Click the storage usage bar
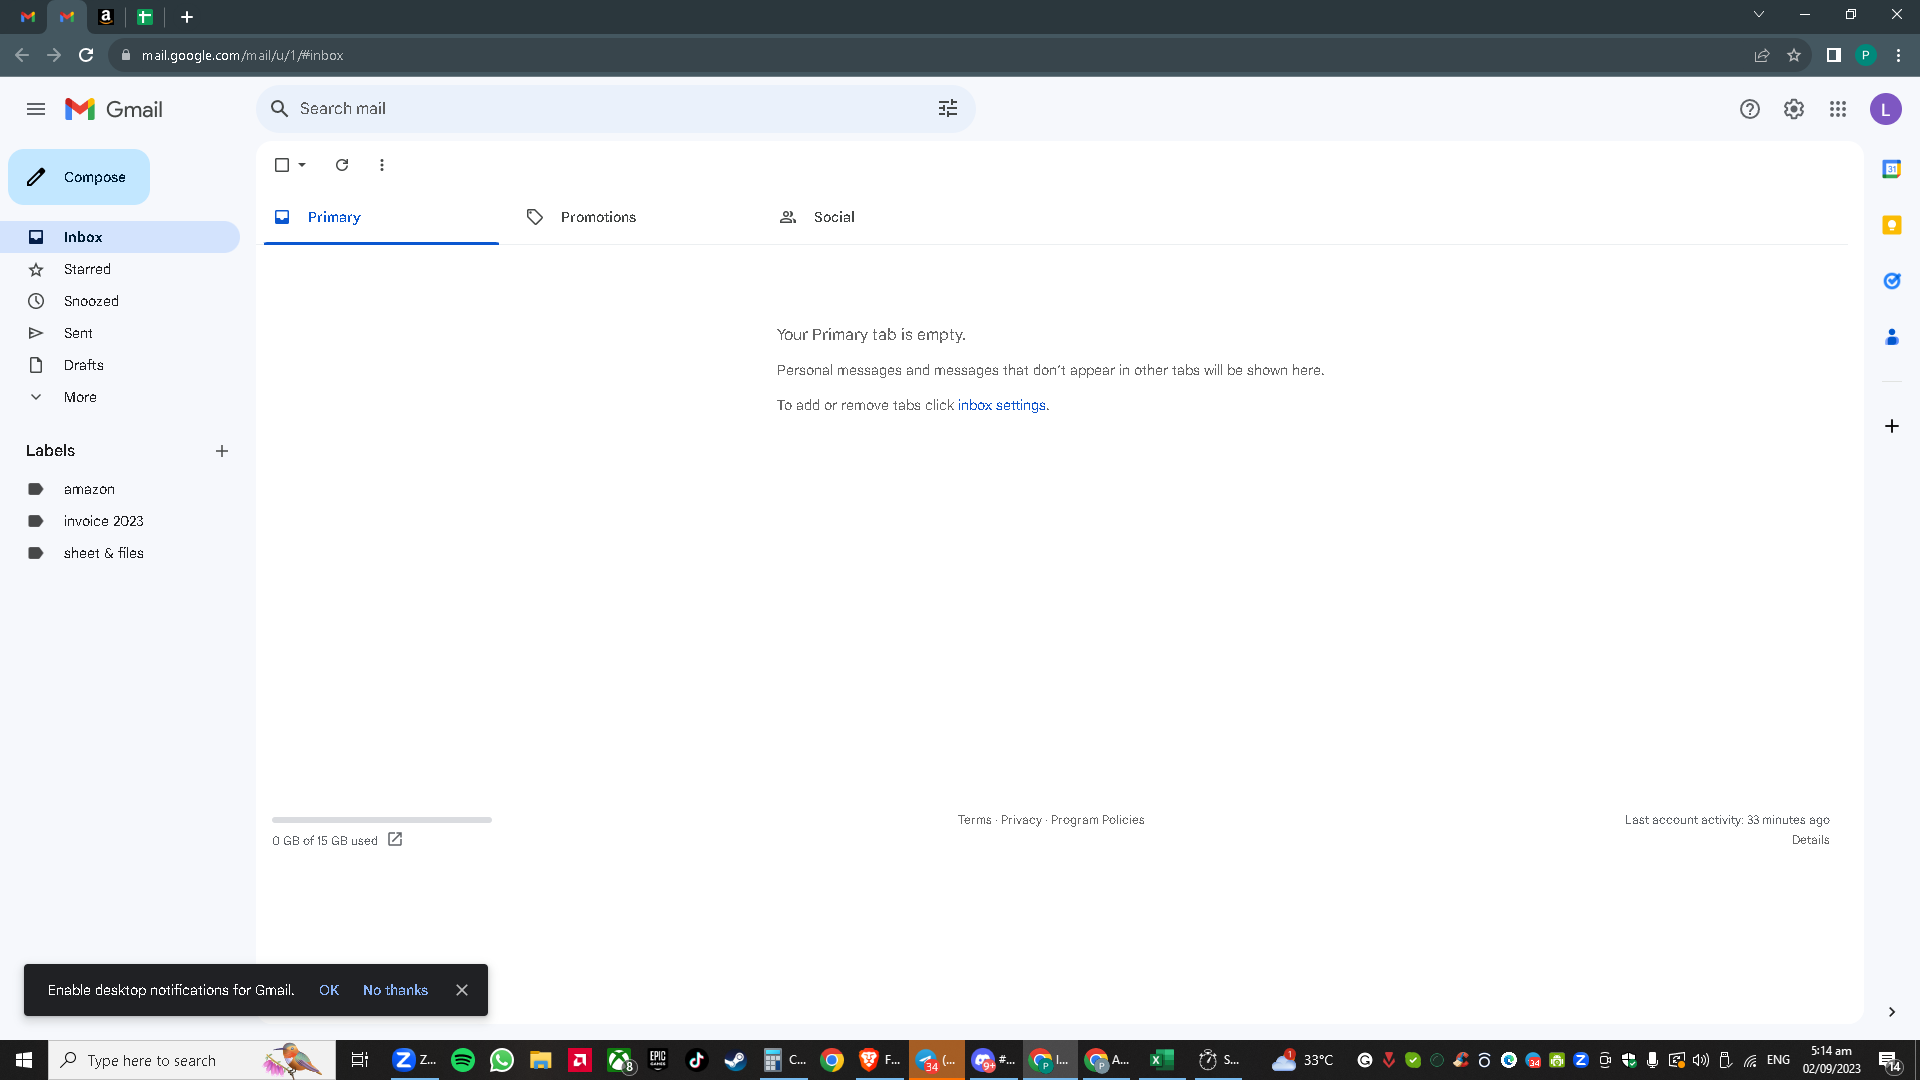Viewport: 1920px width, 1080px height. pos(382,820)
